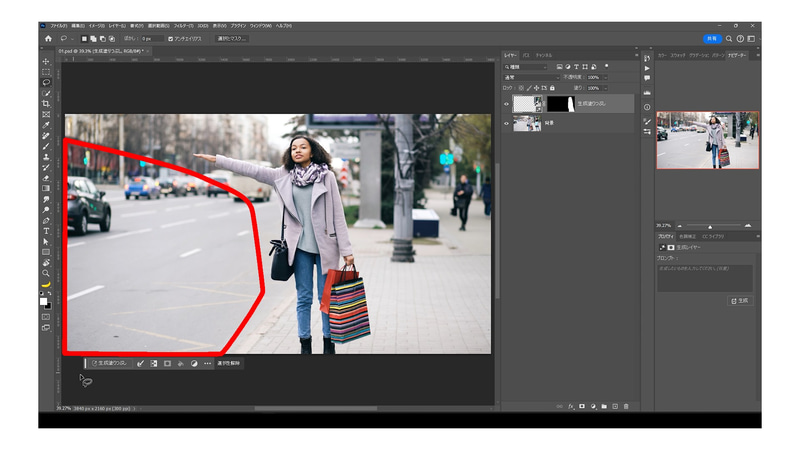Image resolution: width=800 pixels, height=450 pixels.
Task: Open the fill percentage dropdown arrow
Action: tap(606, 88)
